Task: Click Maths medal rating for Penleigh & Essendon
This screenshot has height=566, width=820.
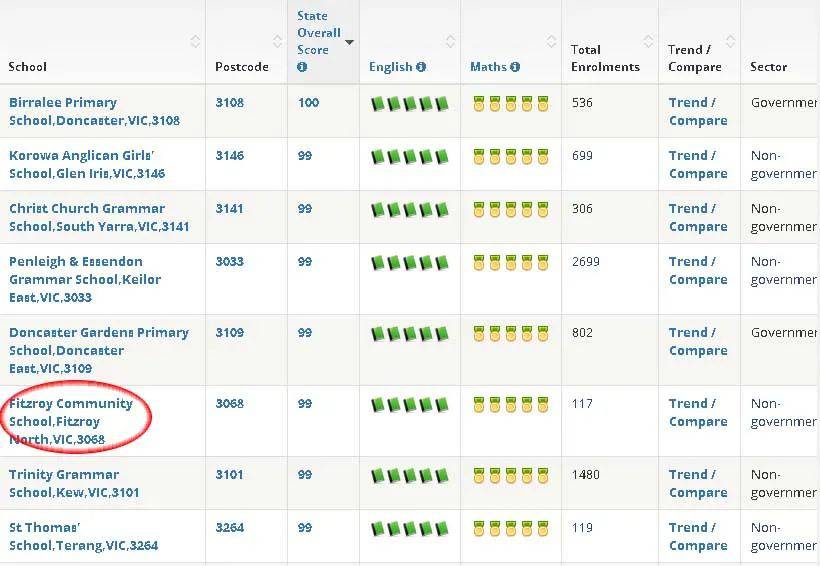Action: (x=511, y=263)
